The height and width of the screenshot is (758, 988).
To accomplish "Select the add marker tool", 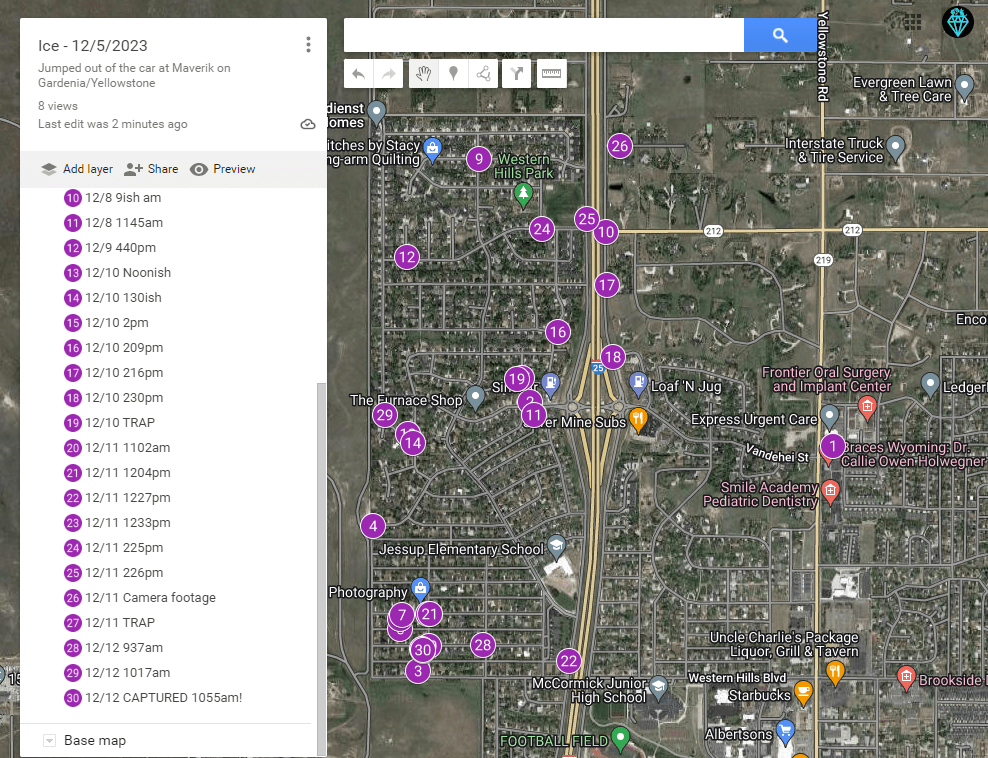I will (453, 74).
